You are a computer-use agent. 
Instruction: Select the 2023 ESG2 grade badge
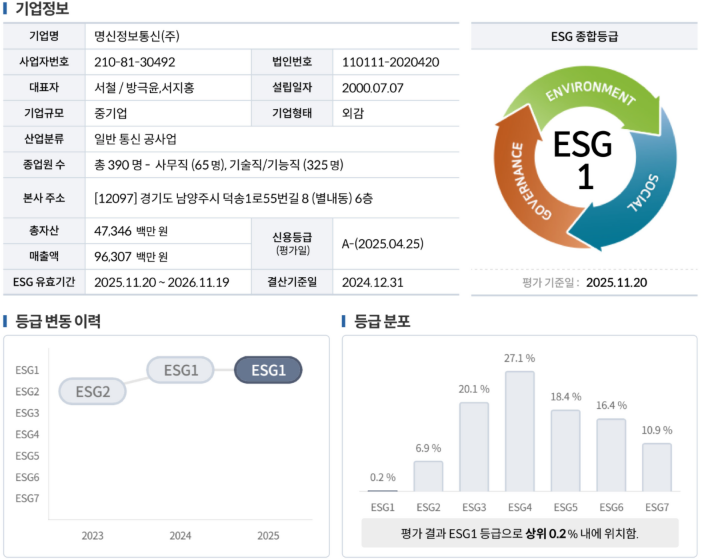click(x=93, y=391)
